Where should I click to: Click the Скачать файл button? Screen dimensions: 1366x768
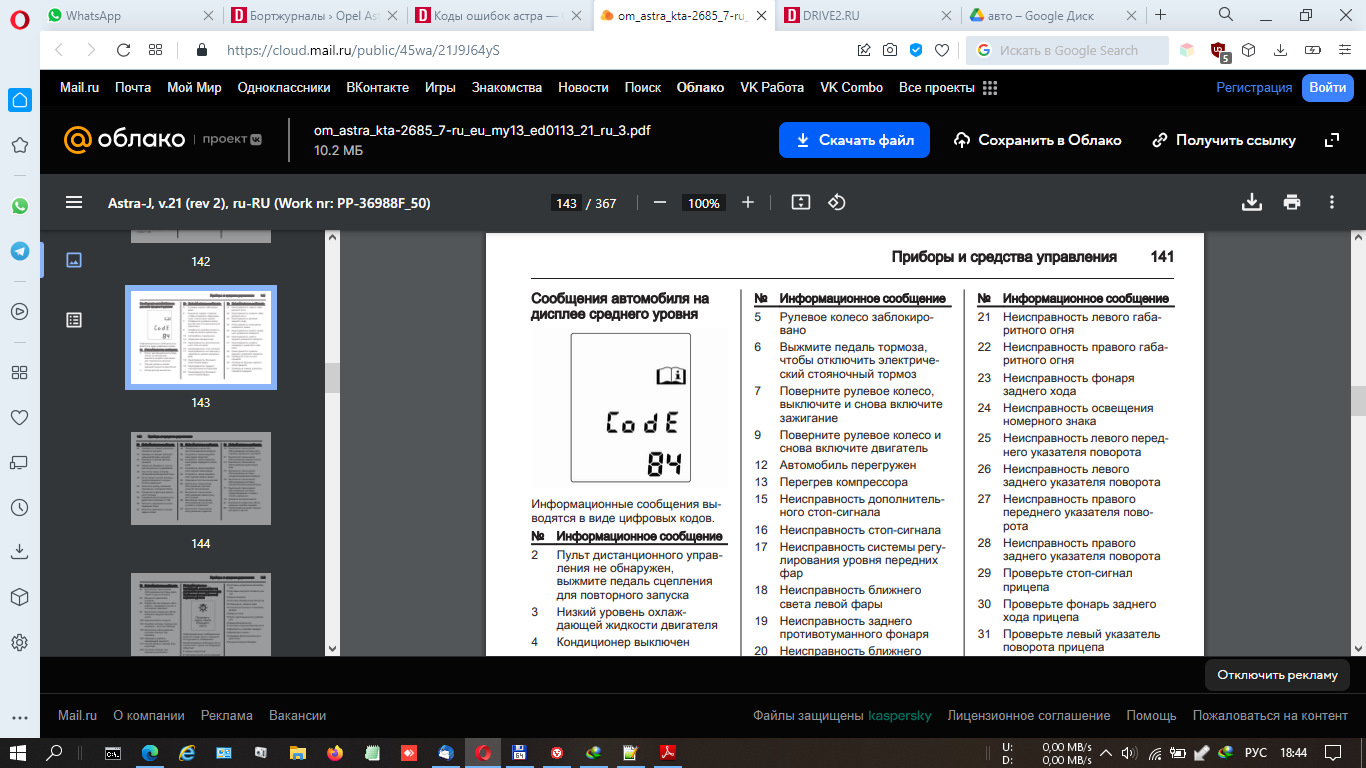click(854, 140)
